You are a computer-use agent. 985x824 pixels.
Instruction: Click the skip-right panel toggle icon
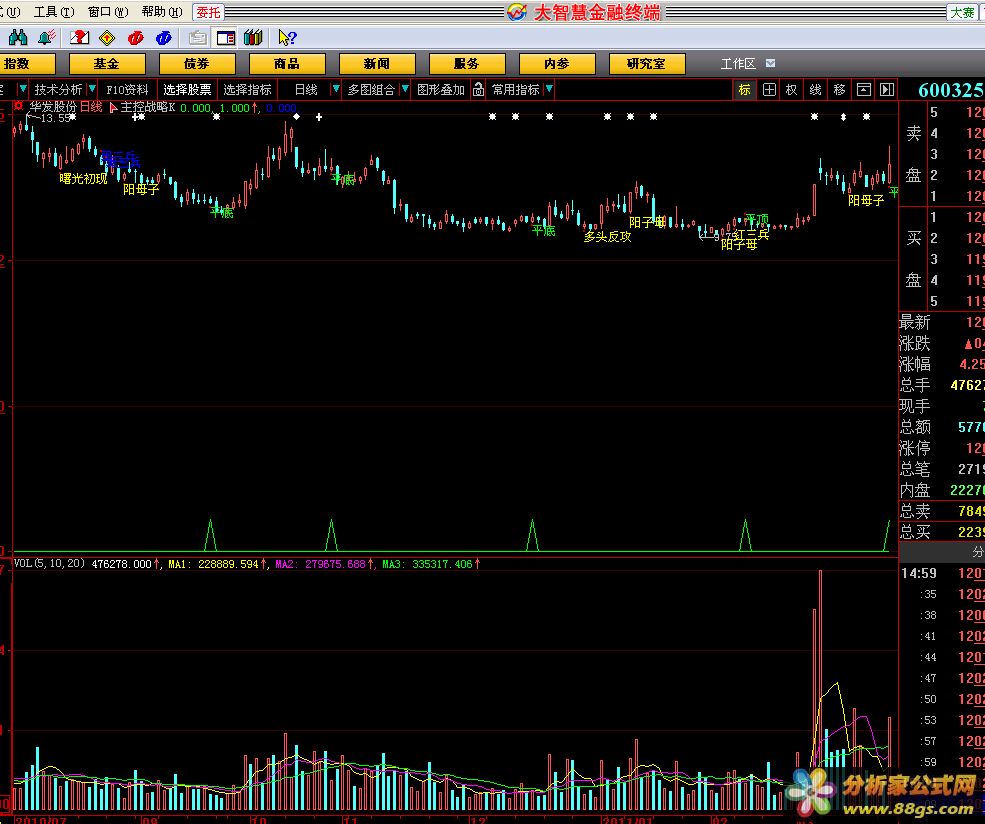(886, 89)
